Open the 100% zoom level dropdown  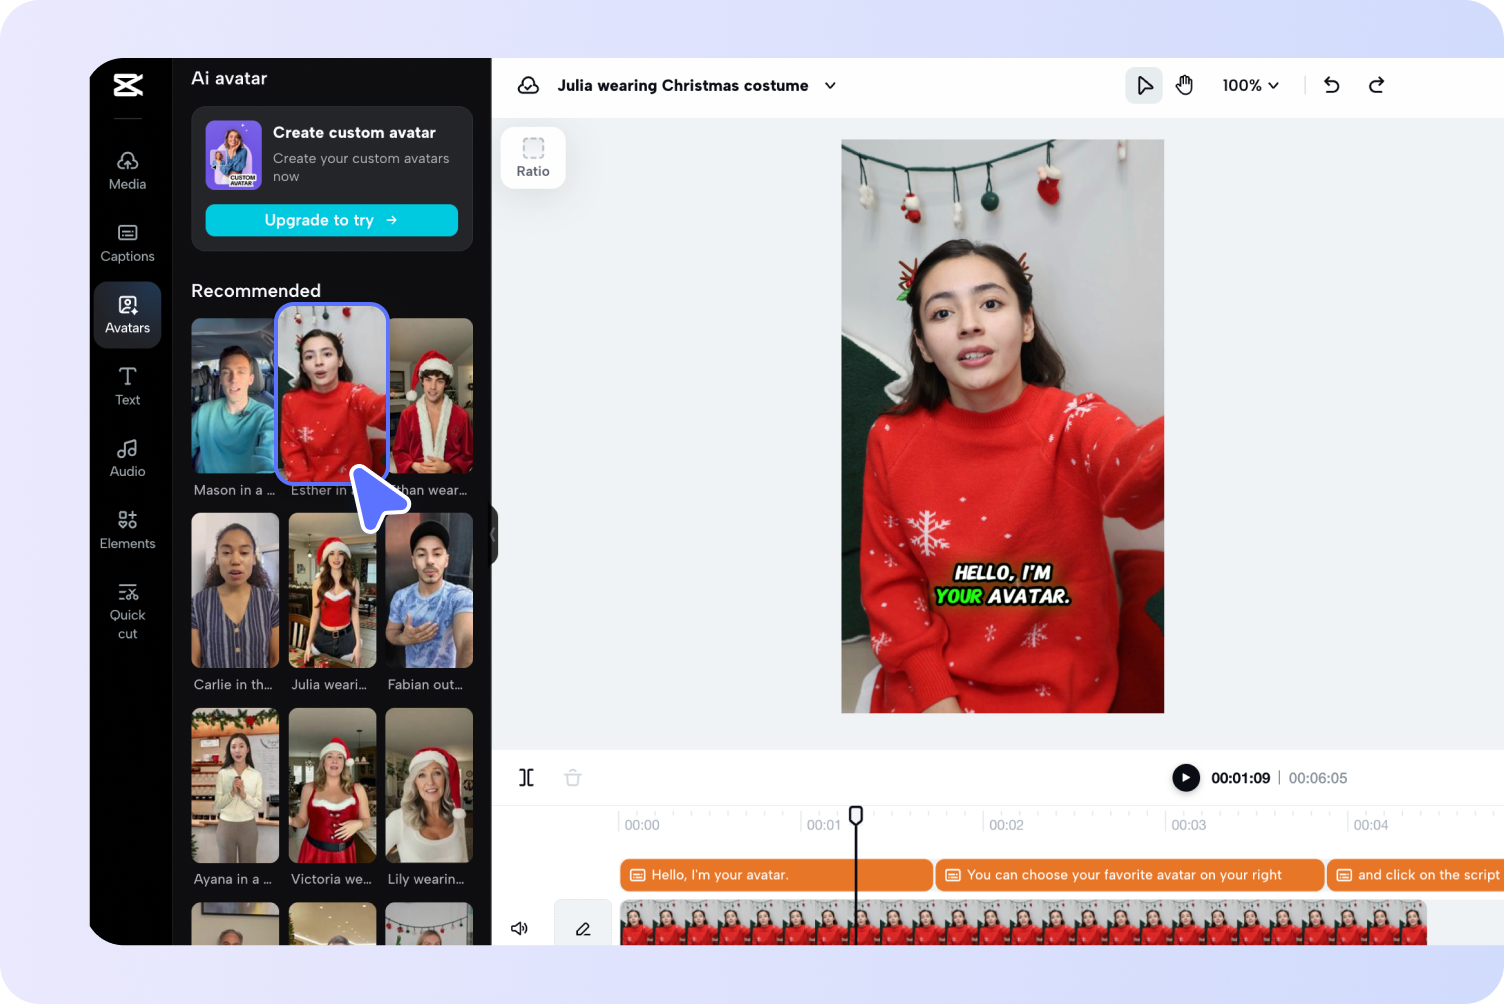click(x=1249, y=85)
